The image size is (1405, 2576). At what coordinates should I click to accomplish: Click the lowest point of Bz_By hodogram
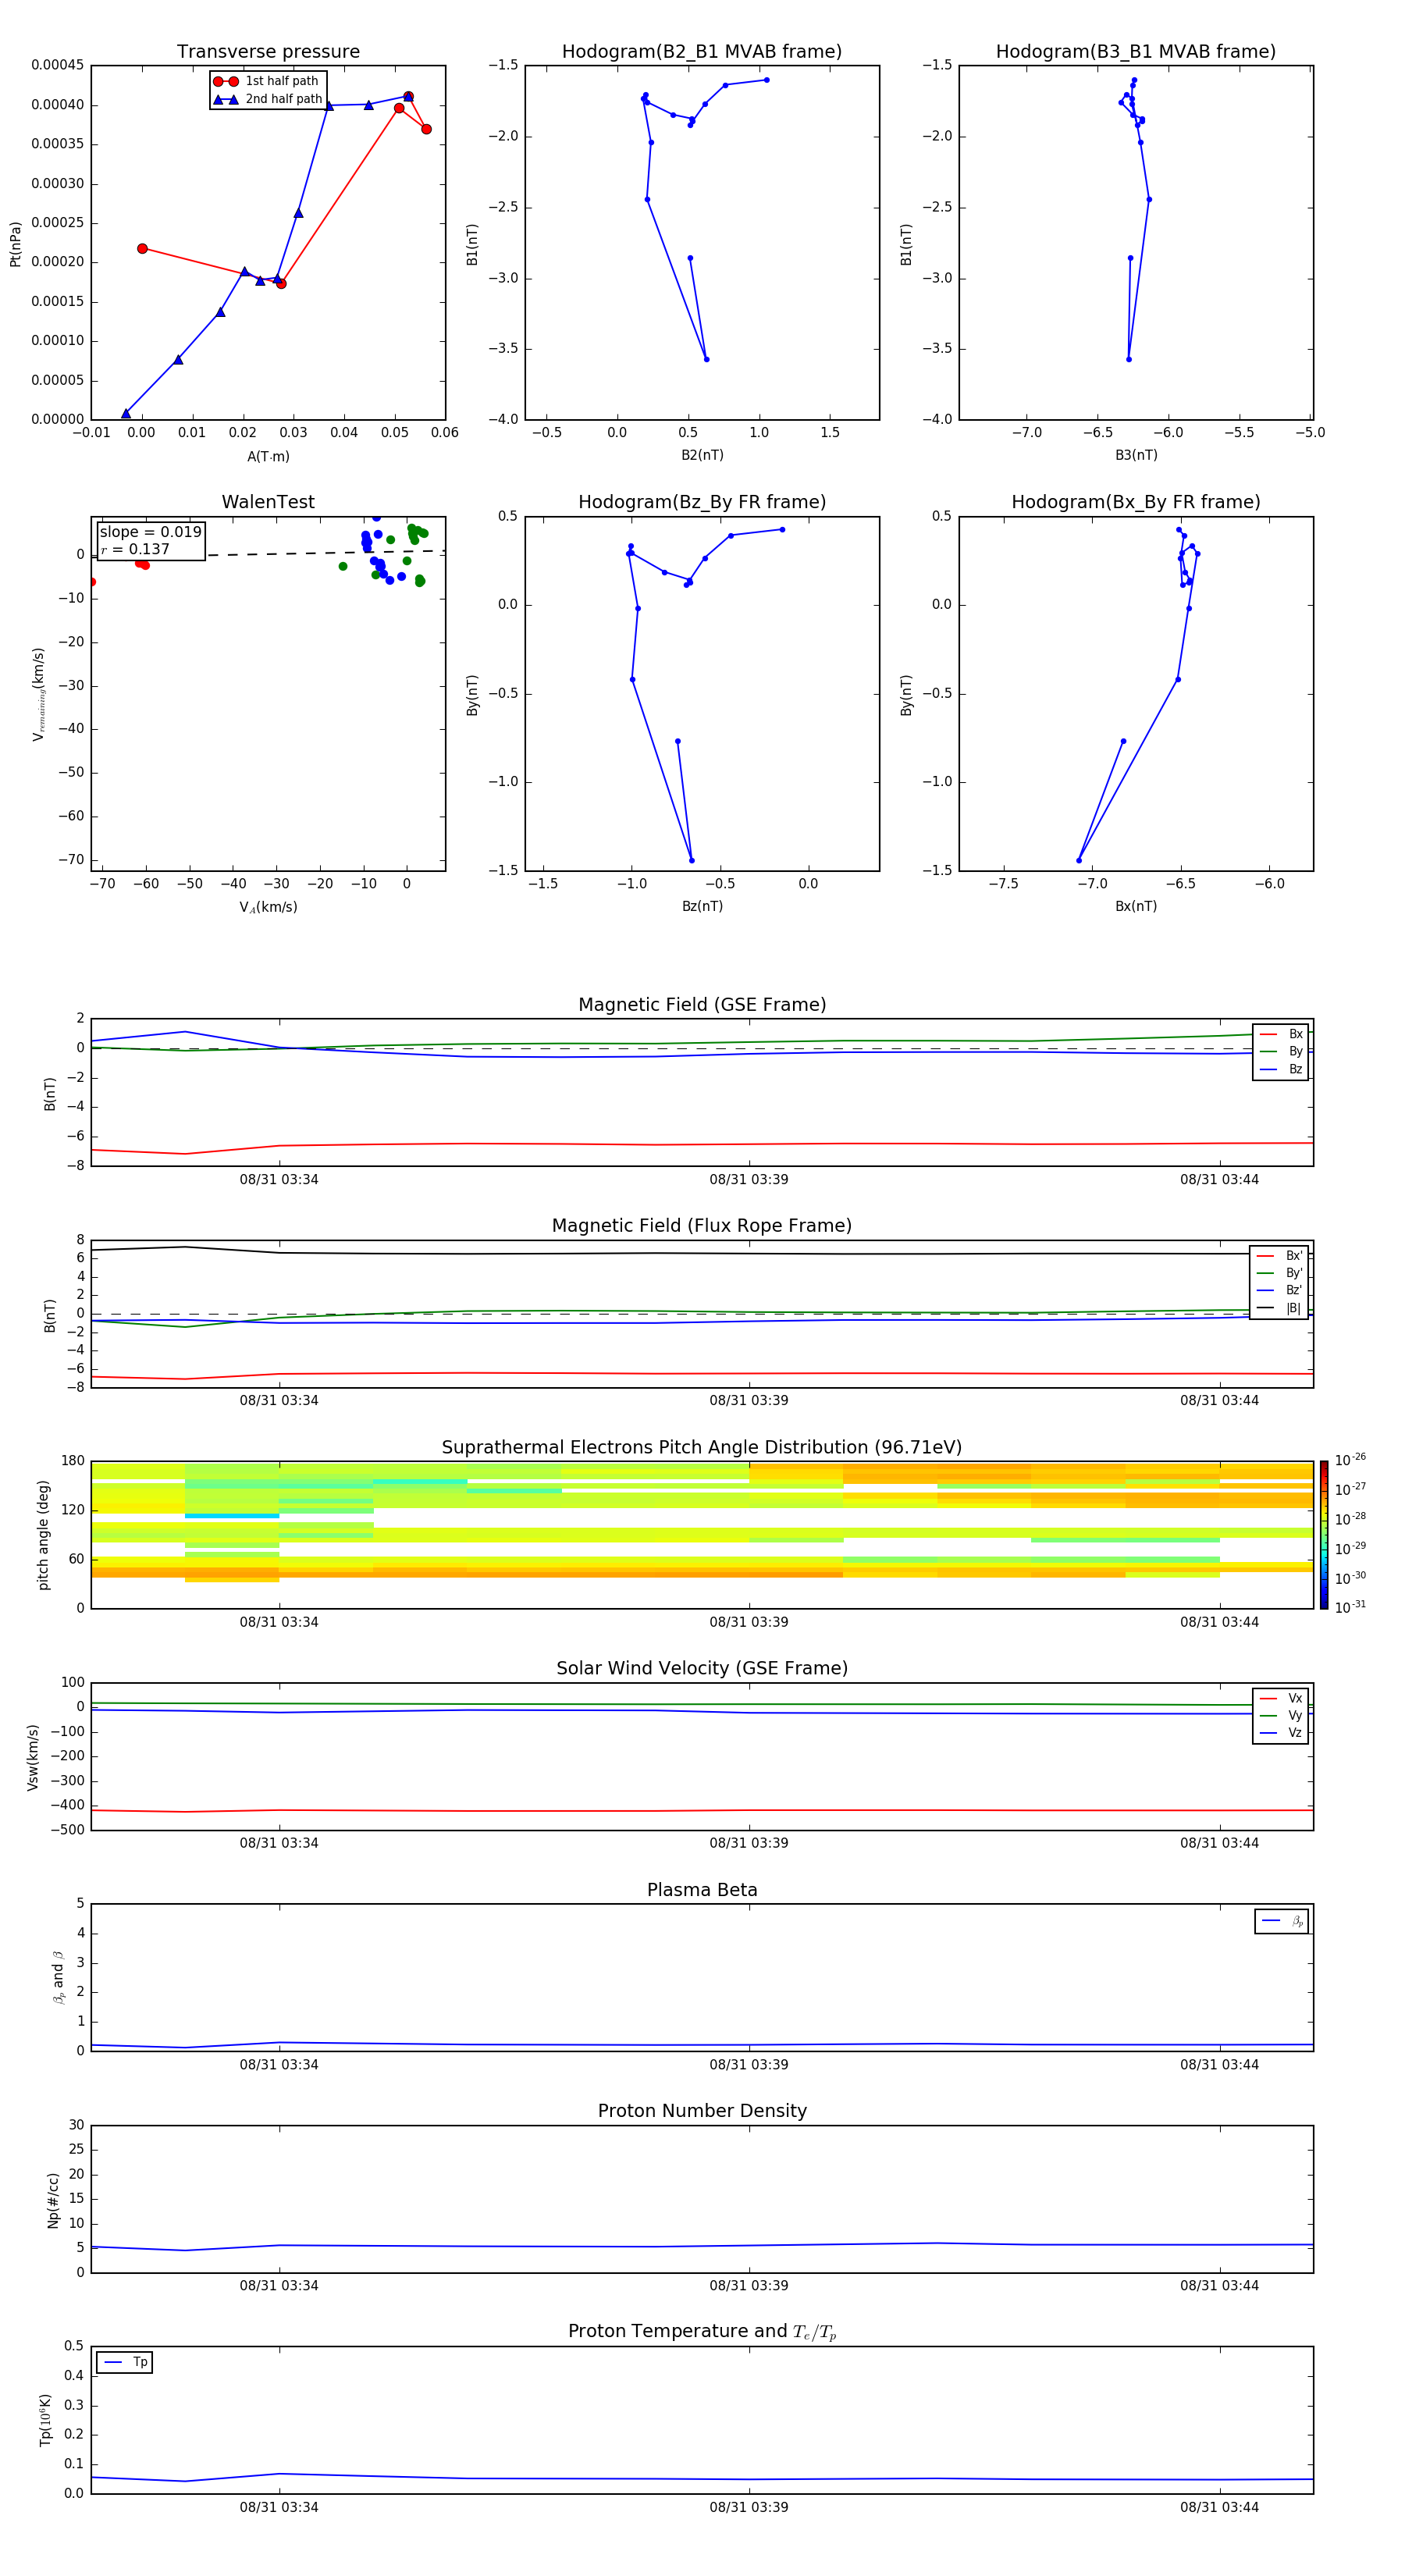(x=691, y=860)
